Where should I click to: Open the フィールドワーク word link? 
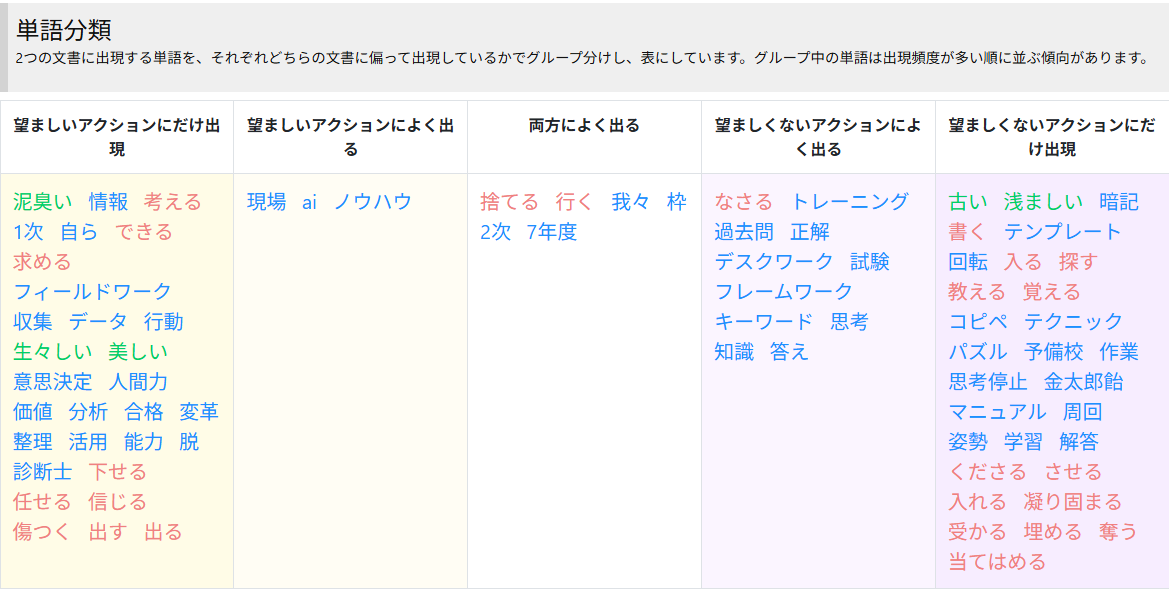(x=92, y=292)
